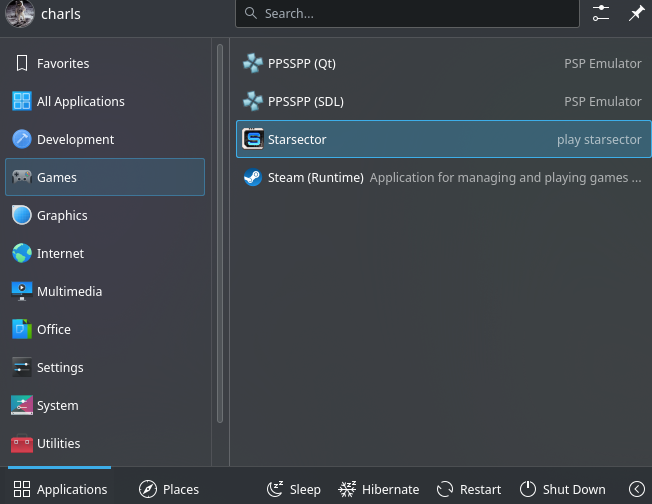Click the Favorites bookmark icon
The image size is (652, 504).
pyautogui.click(x=22, y=64)
